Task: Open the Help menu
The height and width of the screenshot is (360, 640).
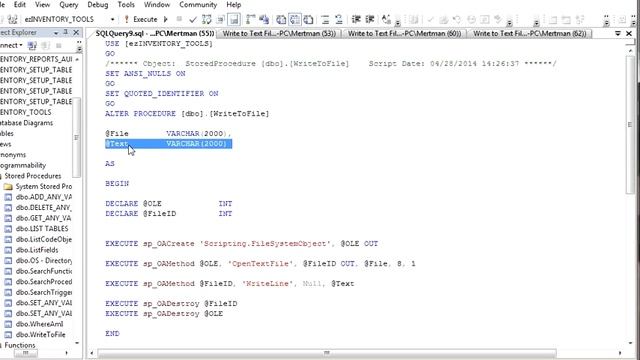Action: pos(233,5)
